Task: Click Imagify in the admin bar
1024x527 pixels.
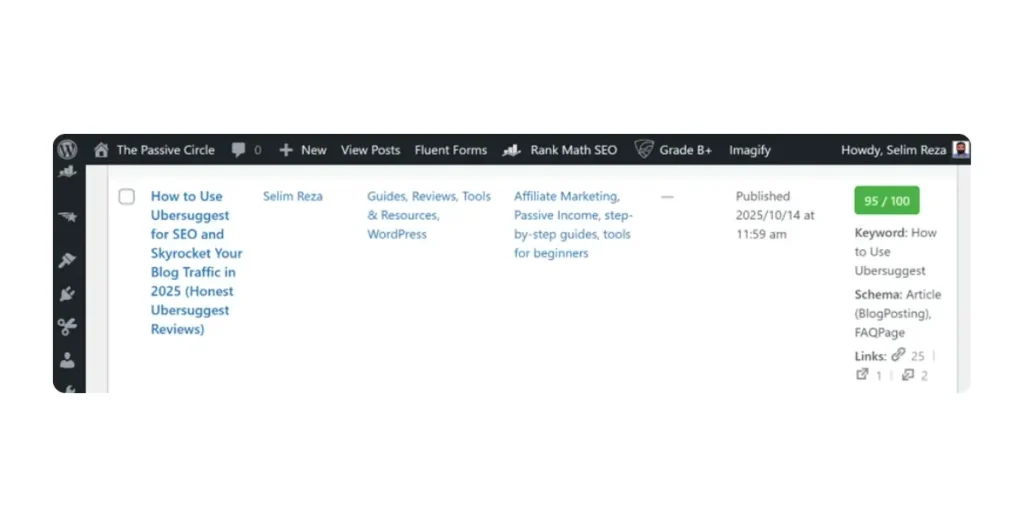Action: tap(749, 150)
